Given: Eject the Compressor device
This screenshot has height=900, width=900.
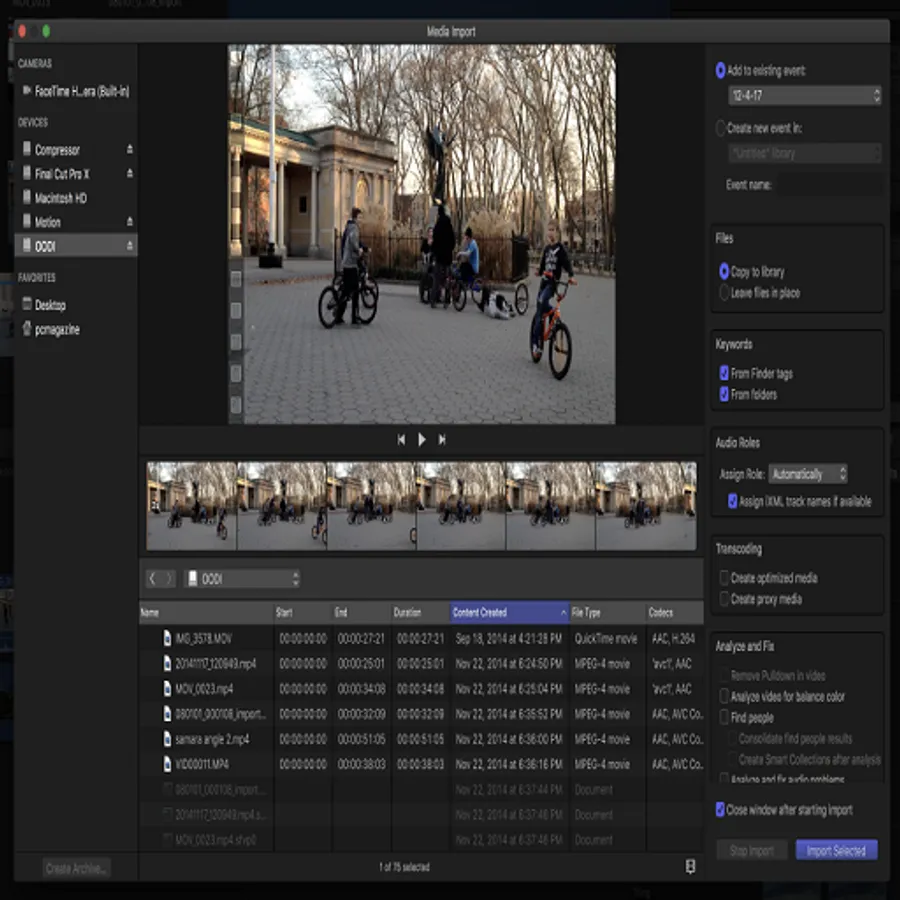Looking at the screenshot, I should 129,150.
